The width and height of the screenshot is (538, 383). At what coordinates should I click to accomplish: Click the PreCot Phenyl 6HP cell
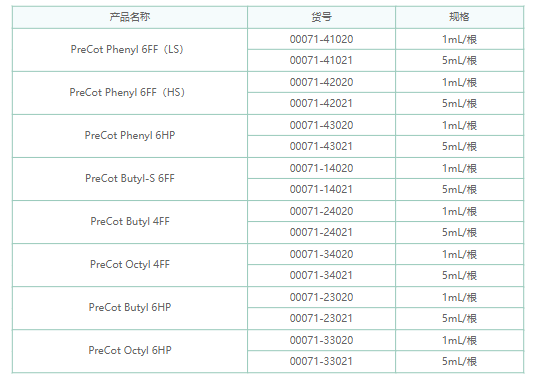pyautogui.click(x=130, y=135)
